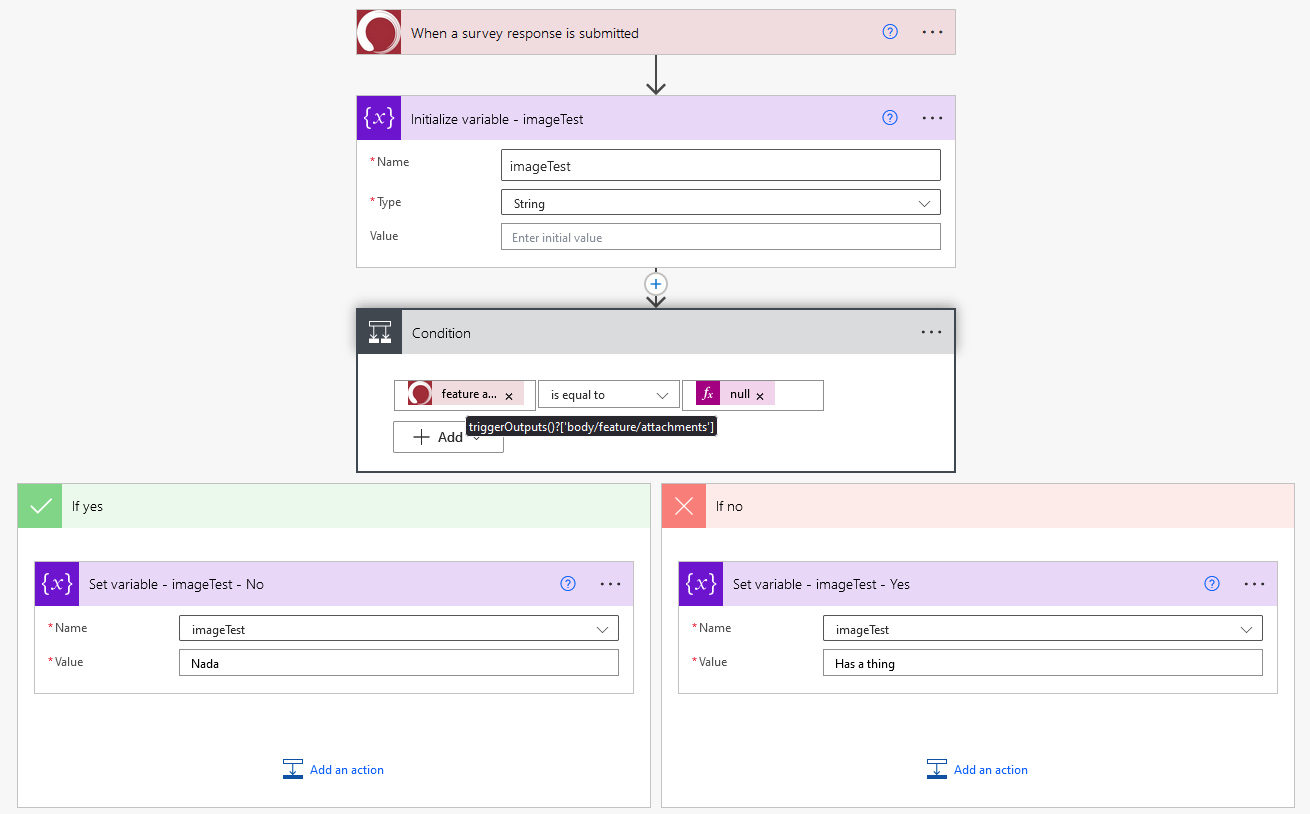Add an action in the If yes branch
The image size is (1310, 814).
(x=334, y=769)
